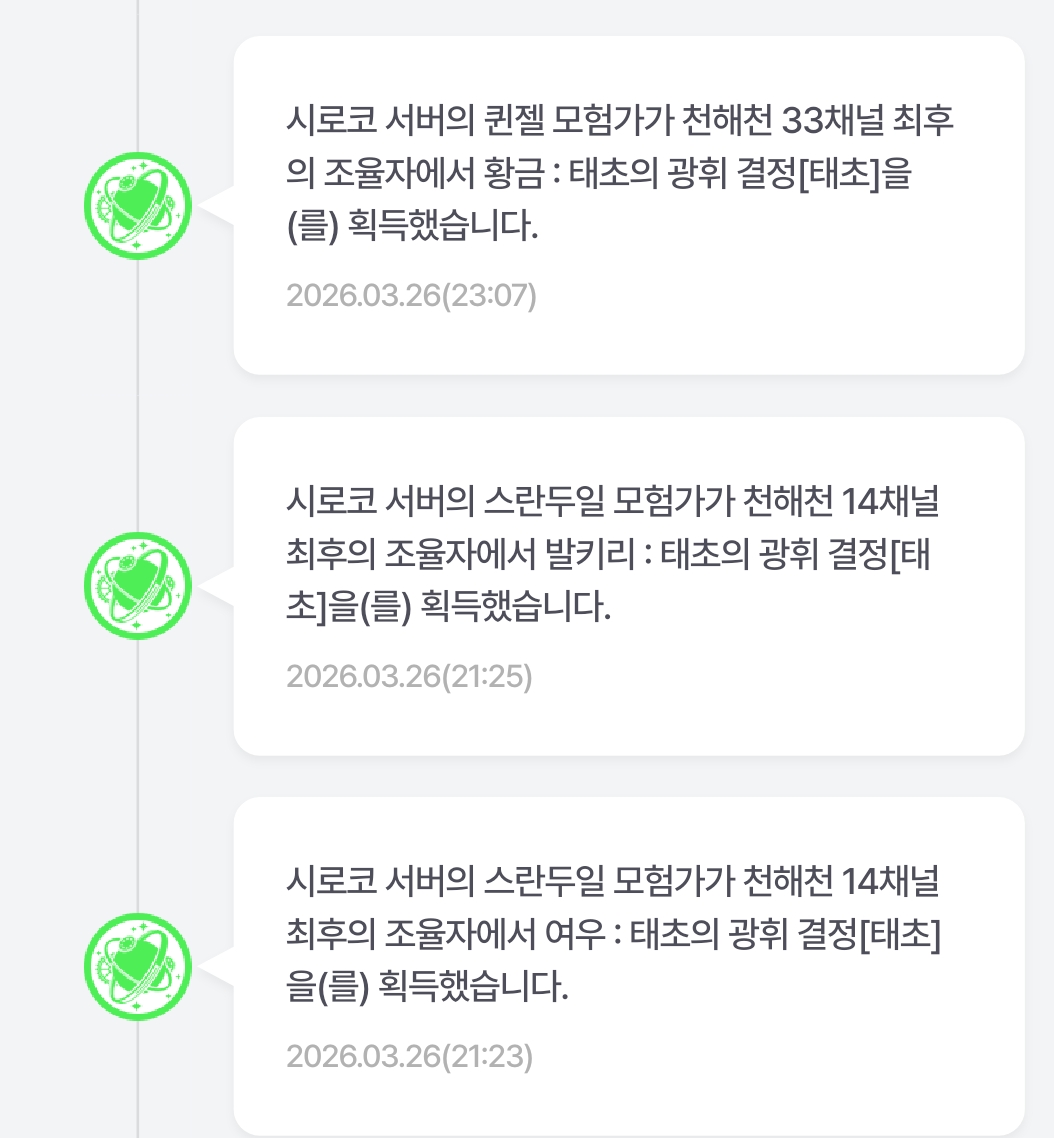
Task: Click the vertical timeline line at left
Action: click(x=137, y=400)
